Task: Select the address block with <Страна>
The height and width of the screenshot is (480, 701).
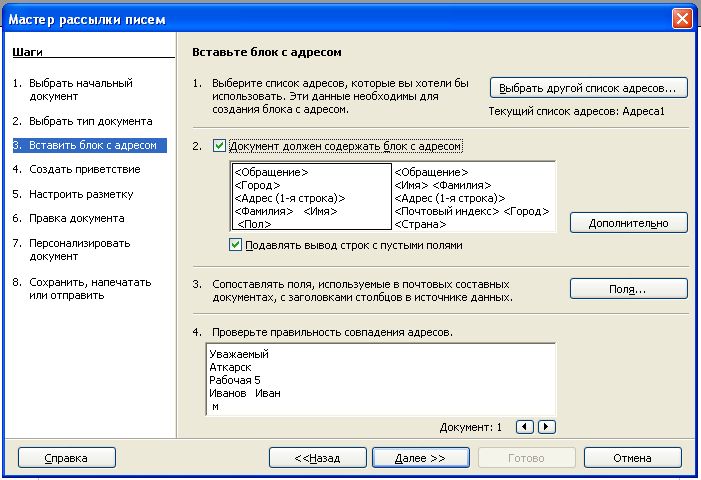Action: (473, 197)
